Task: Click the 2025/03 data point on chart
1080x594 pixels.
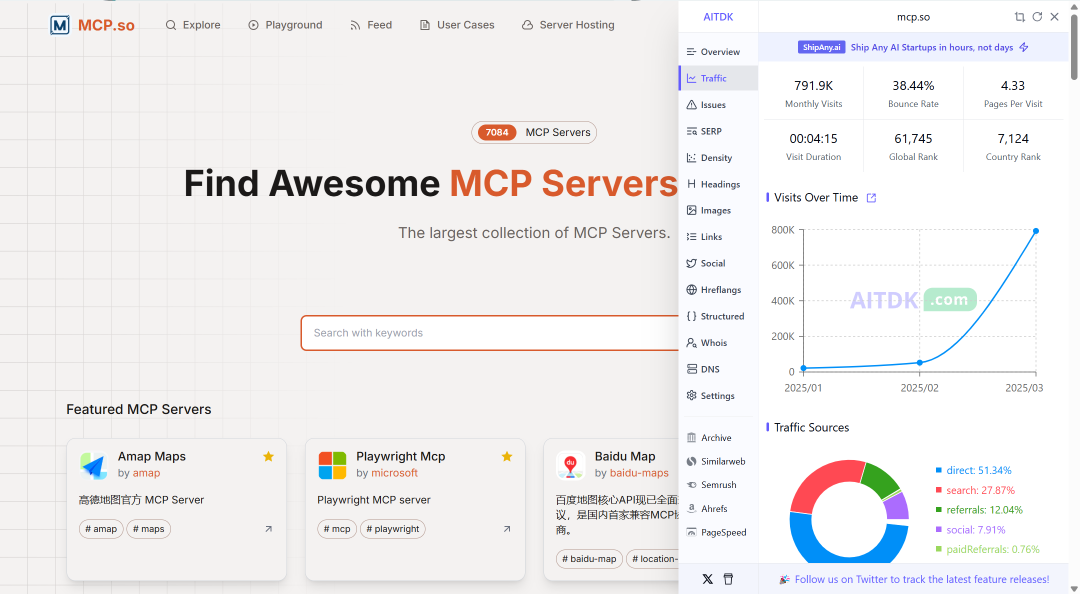Action: pyautogui.click(x=1036, y=231)
